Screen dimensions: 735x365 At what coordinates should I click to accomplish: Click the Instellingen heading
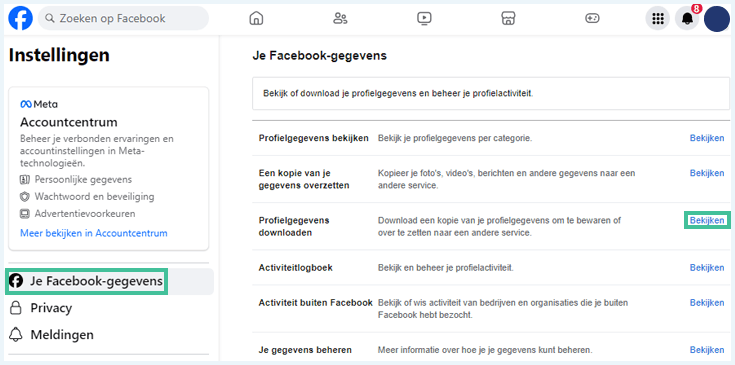pos(59,55)
